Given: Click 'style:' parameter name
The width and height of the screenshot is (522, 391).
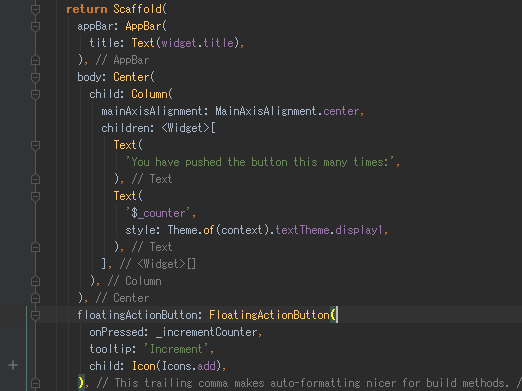Looking at the screenshot, I should click(x=143, y=230).
